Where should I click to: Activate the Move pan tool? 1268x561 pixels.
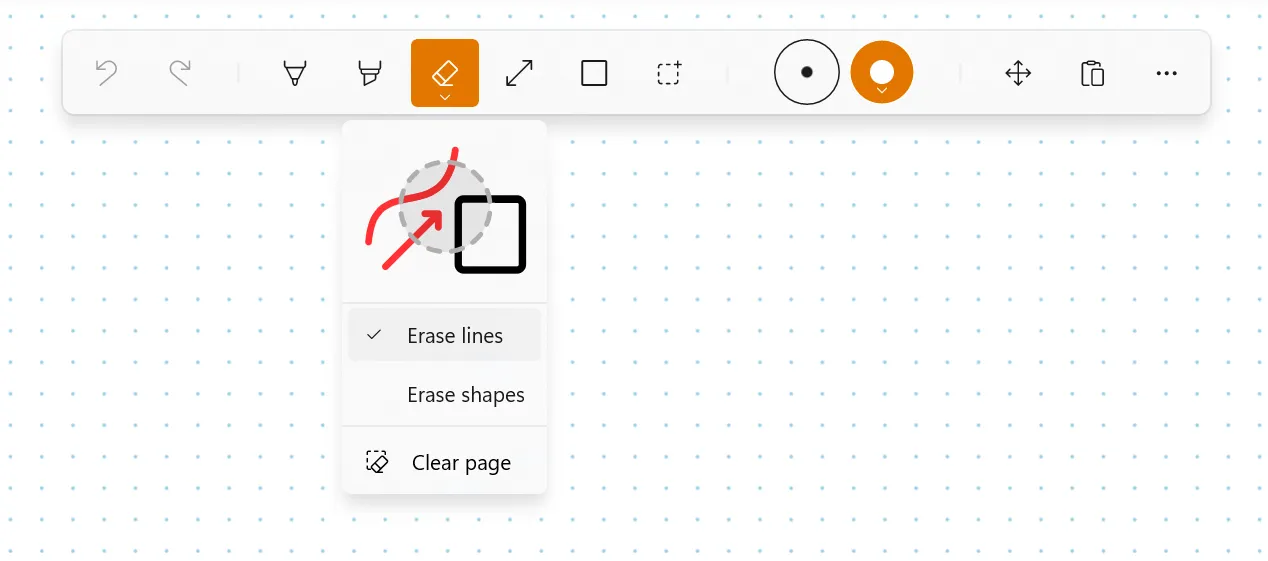(1018, 73)
